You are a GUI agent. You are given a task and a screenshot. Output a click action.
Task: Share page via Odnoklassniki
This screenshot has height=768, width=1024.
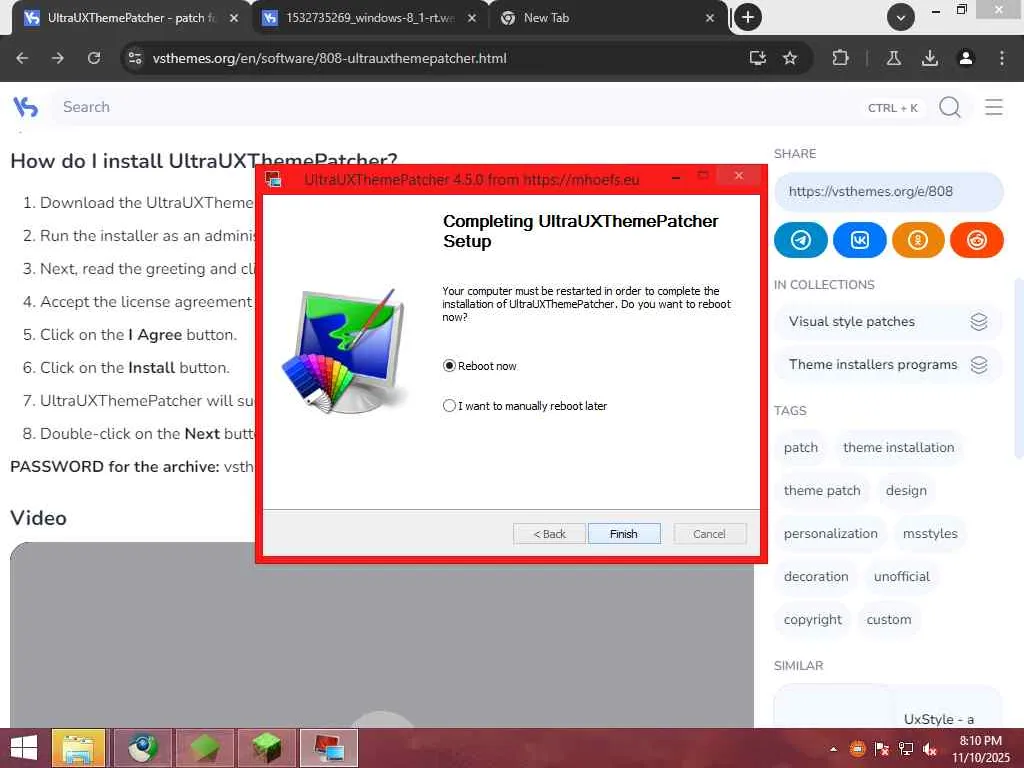point(918,240)
